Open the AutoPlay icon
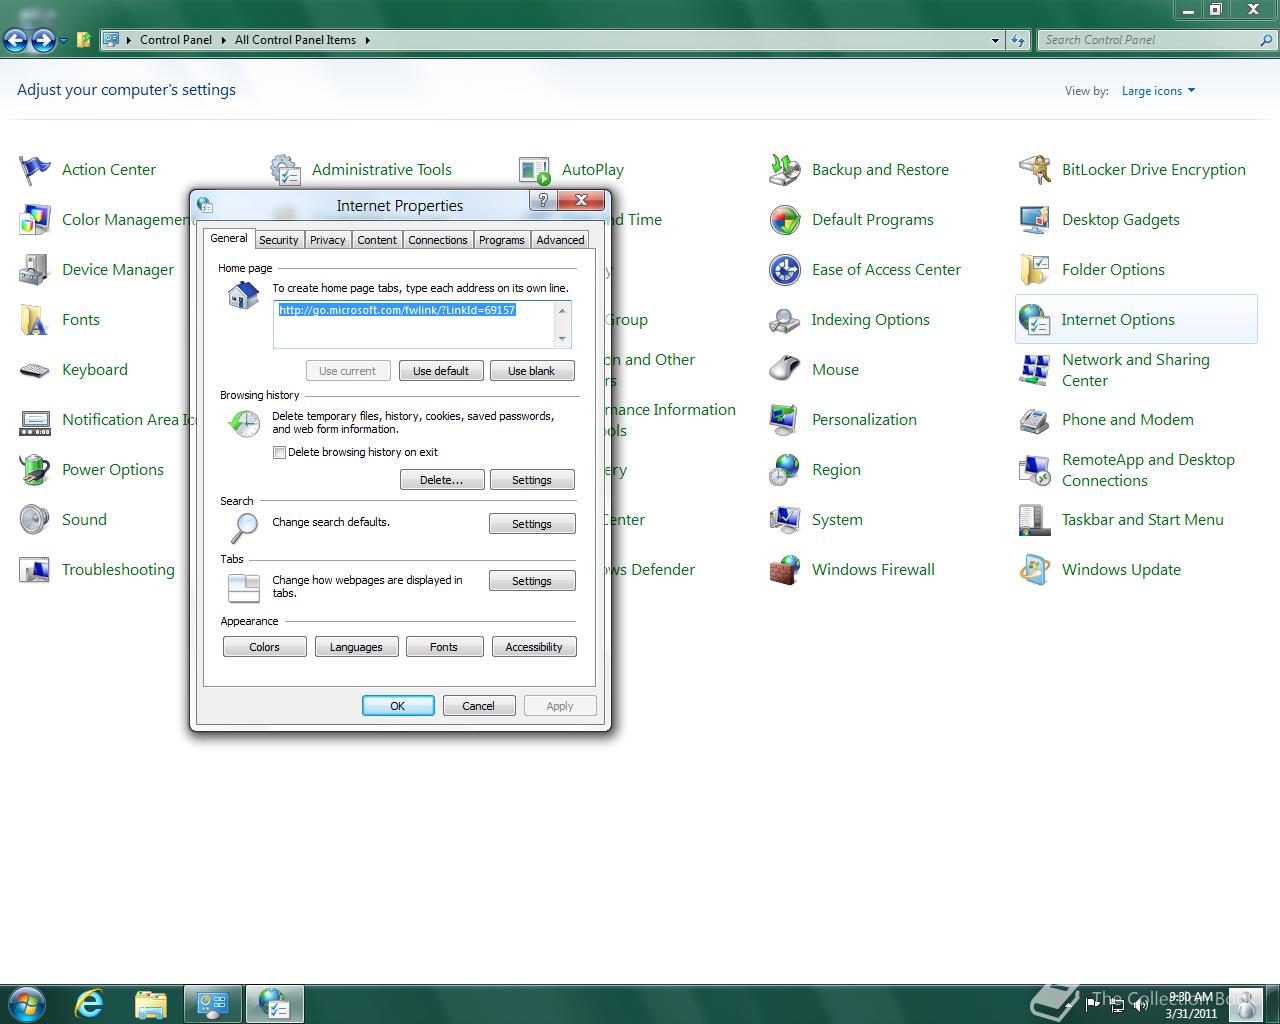The image size is (1280, 1024). click(x=535, y=170)
